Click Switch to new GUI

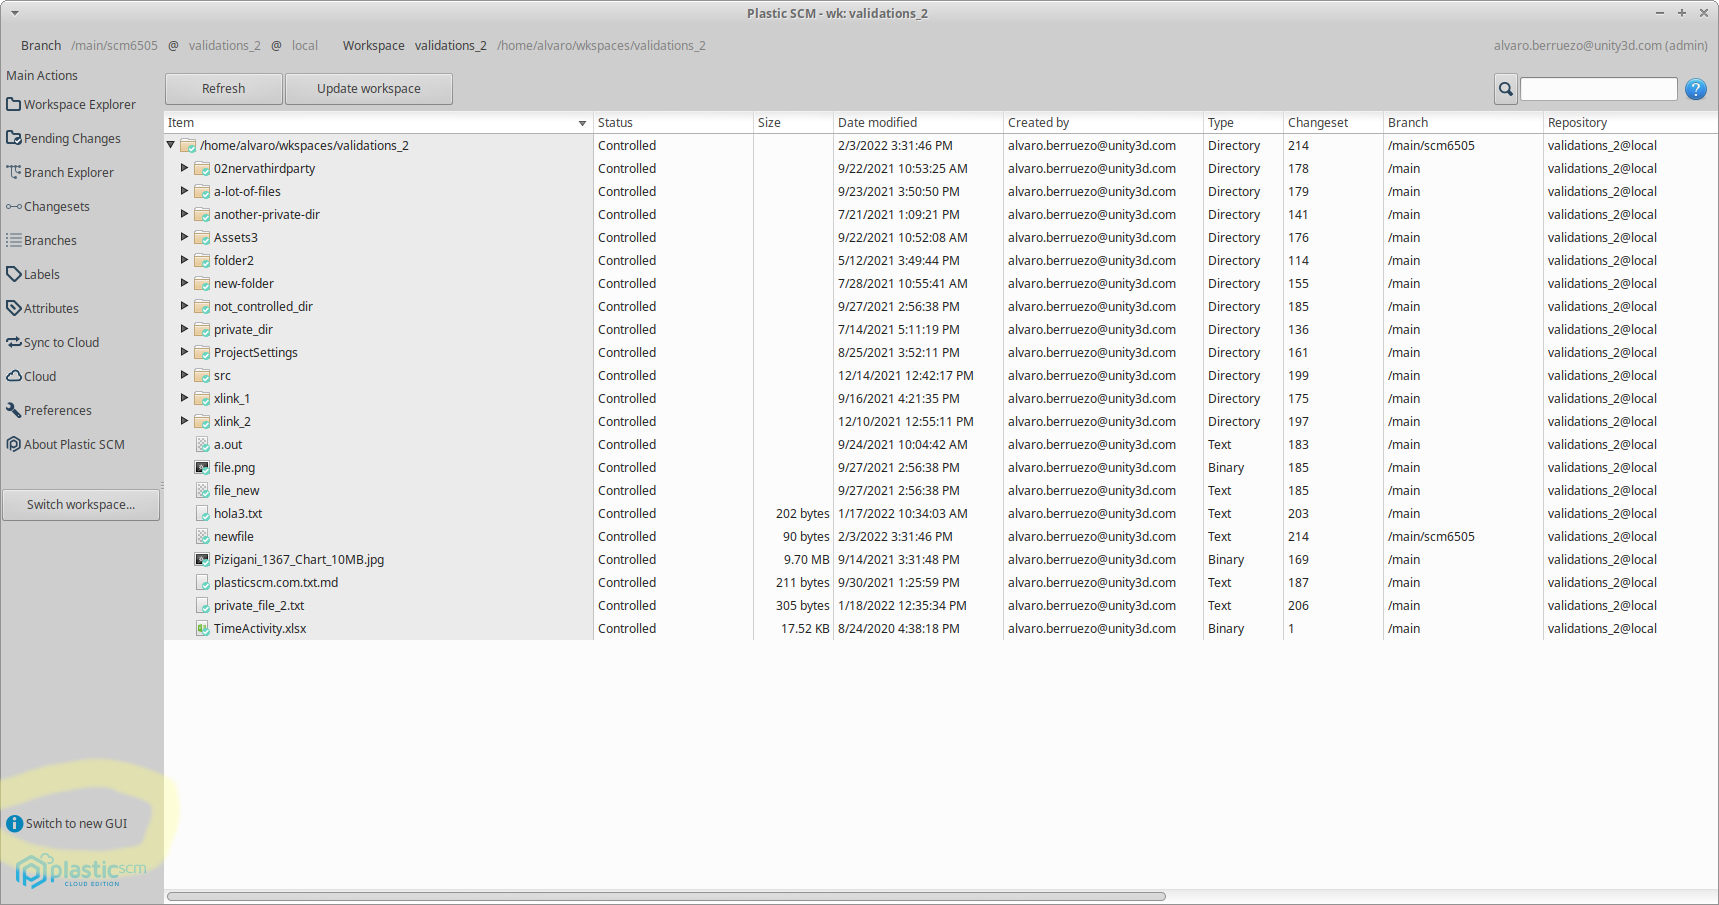coord(75,823)
